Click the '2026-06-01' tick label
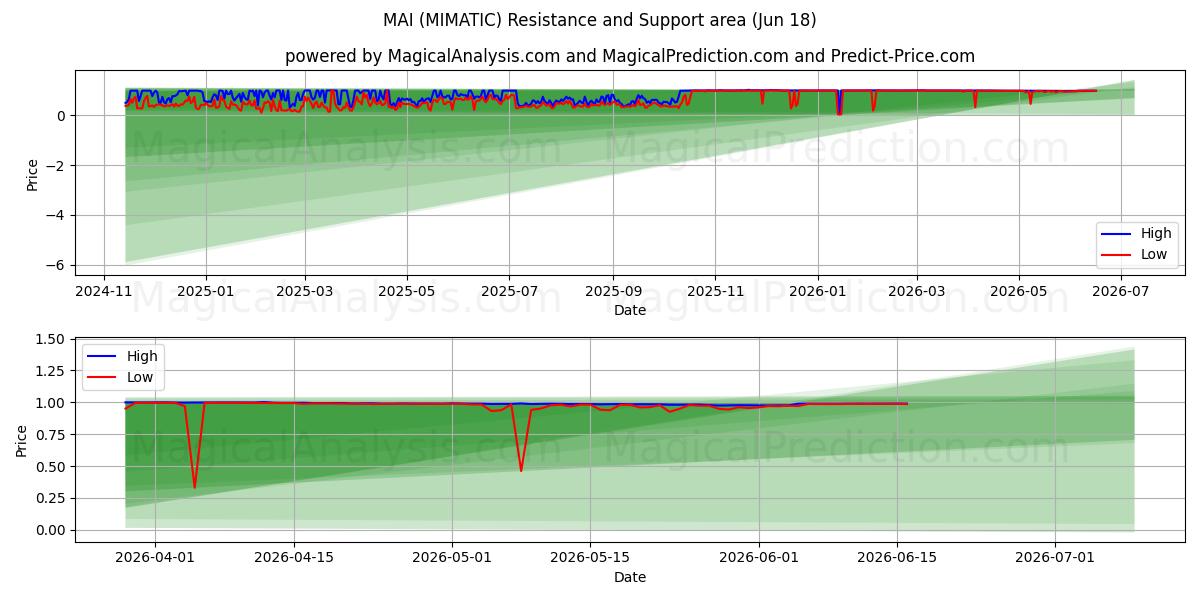The height and width of the screenshot is (600, 1200). 759,557
